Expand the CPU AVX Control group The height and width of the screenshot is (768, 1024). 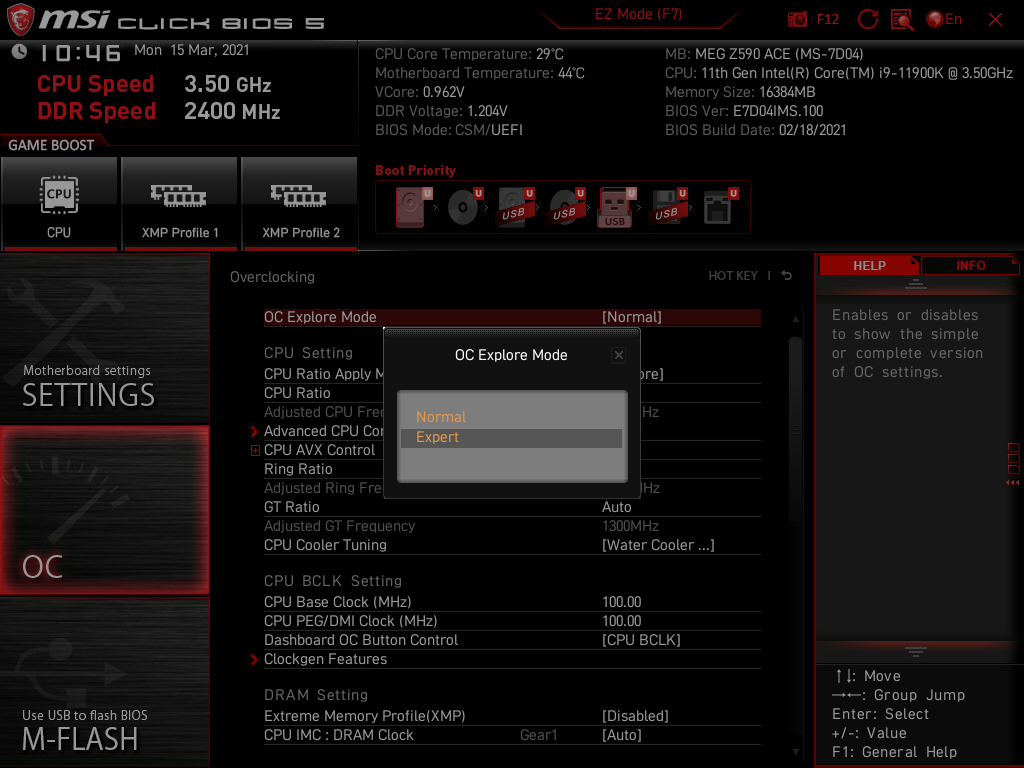click(255, 450)
